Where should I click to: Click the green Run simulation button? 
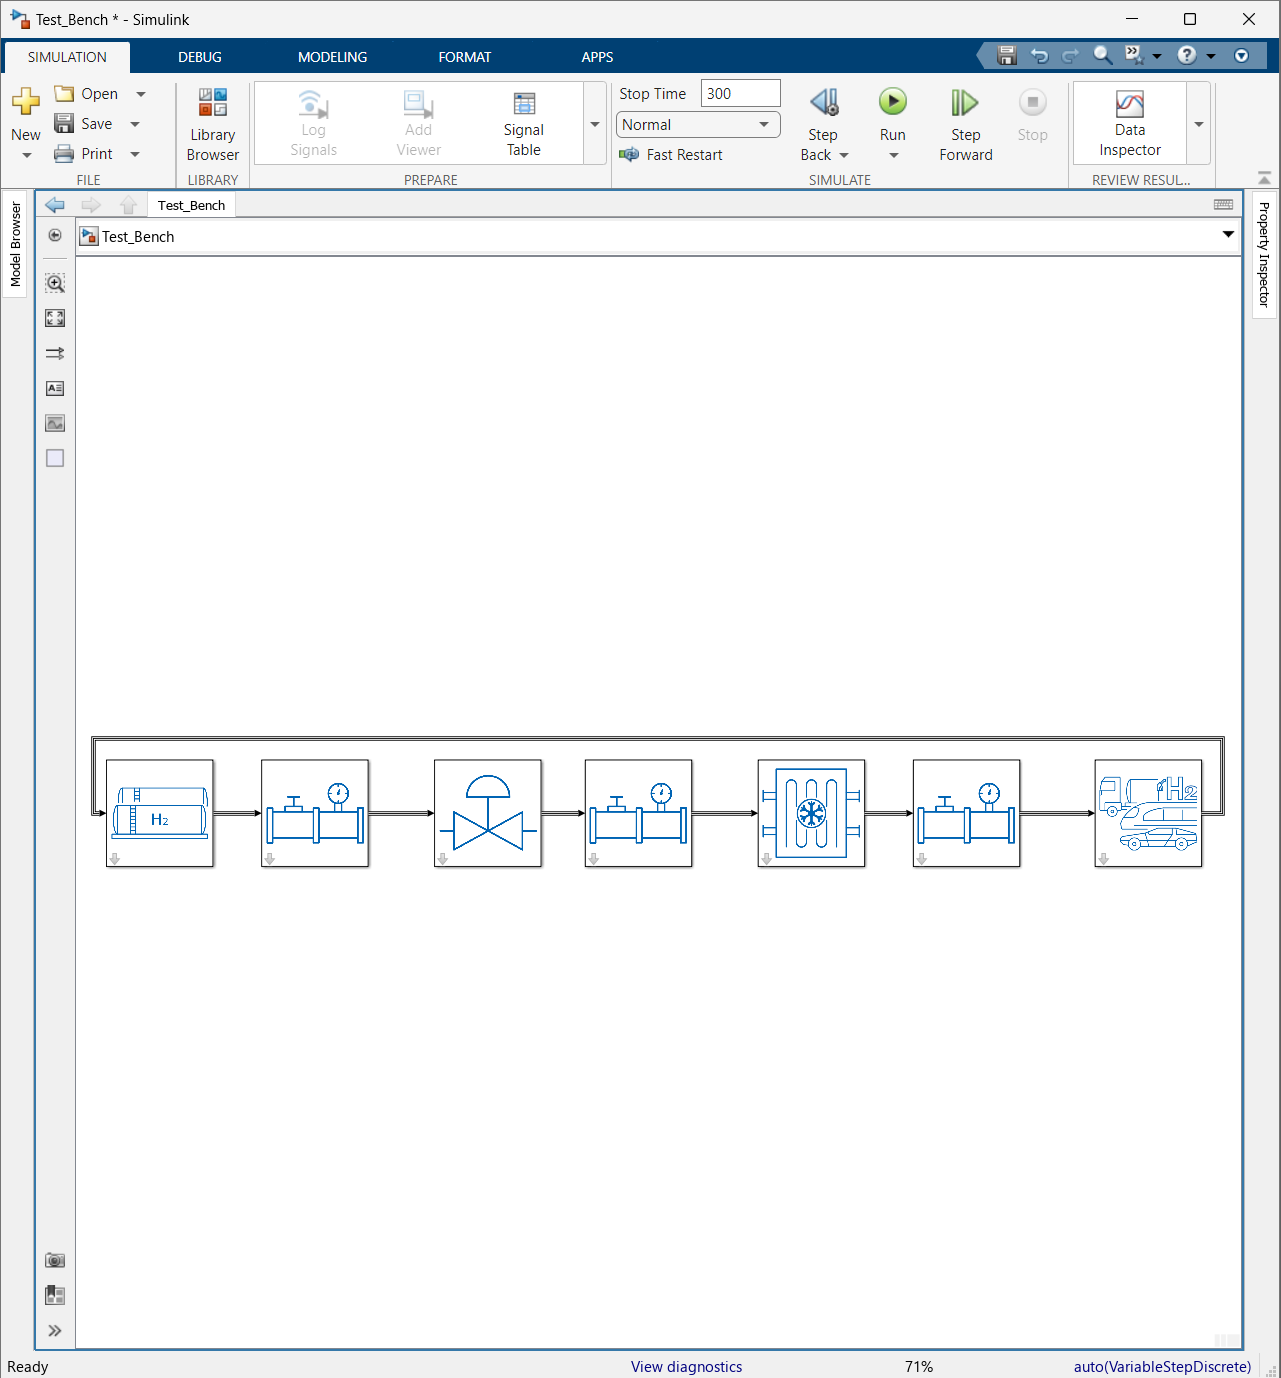[x=892, y=102]
